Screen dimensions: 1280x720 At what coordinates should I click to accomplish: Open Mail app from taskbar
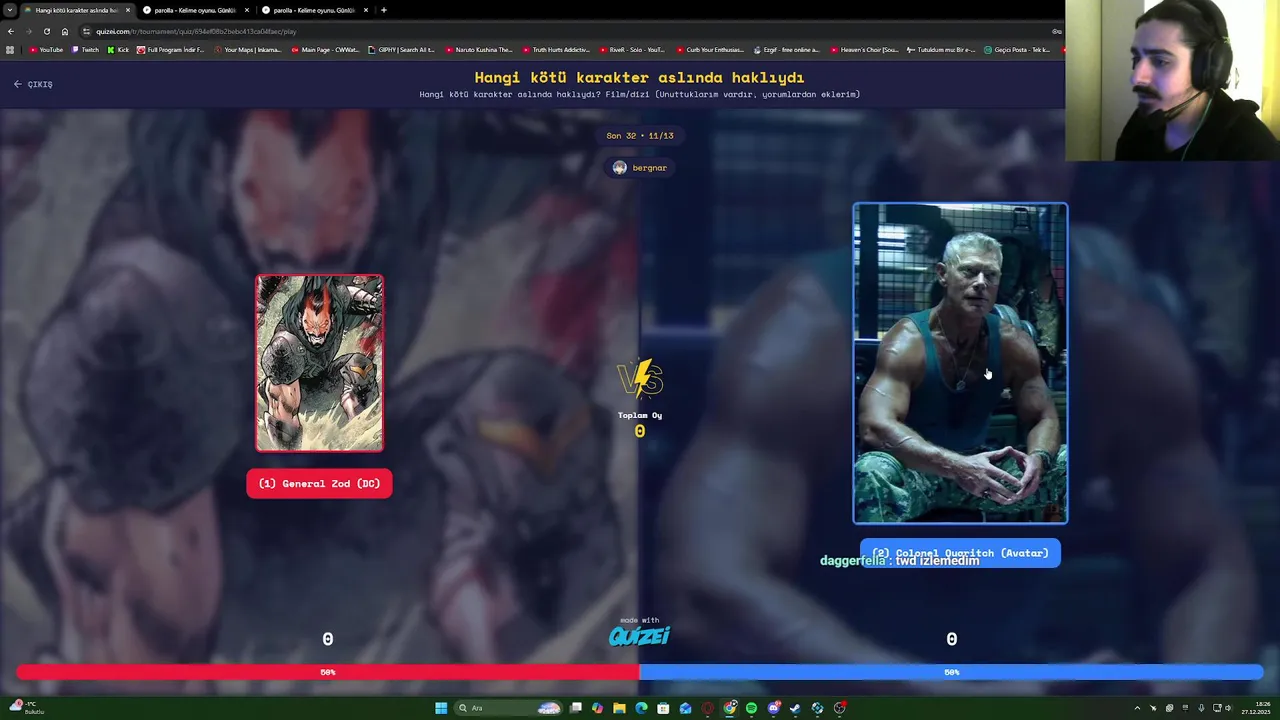pyautogui.click(x=685, y=708)
